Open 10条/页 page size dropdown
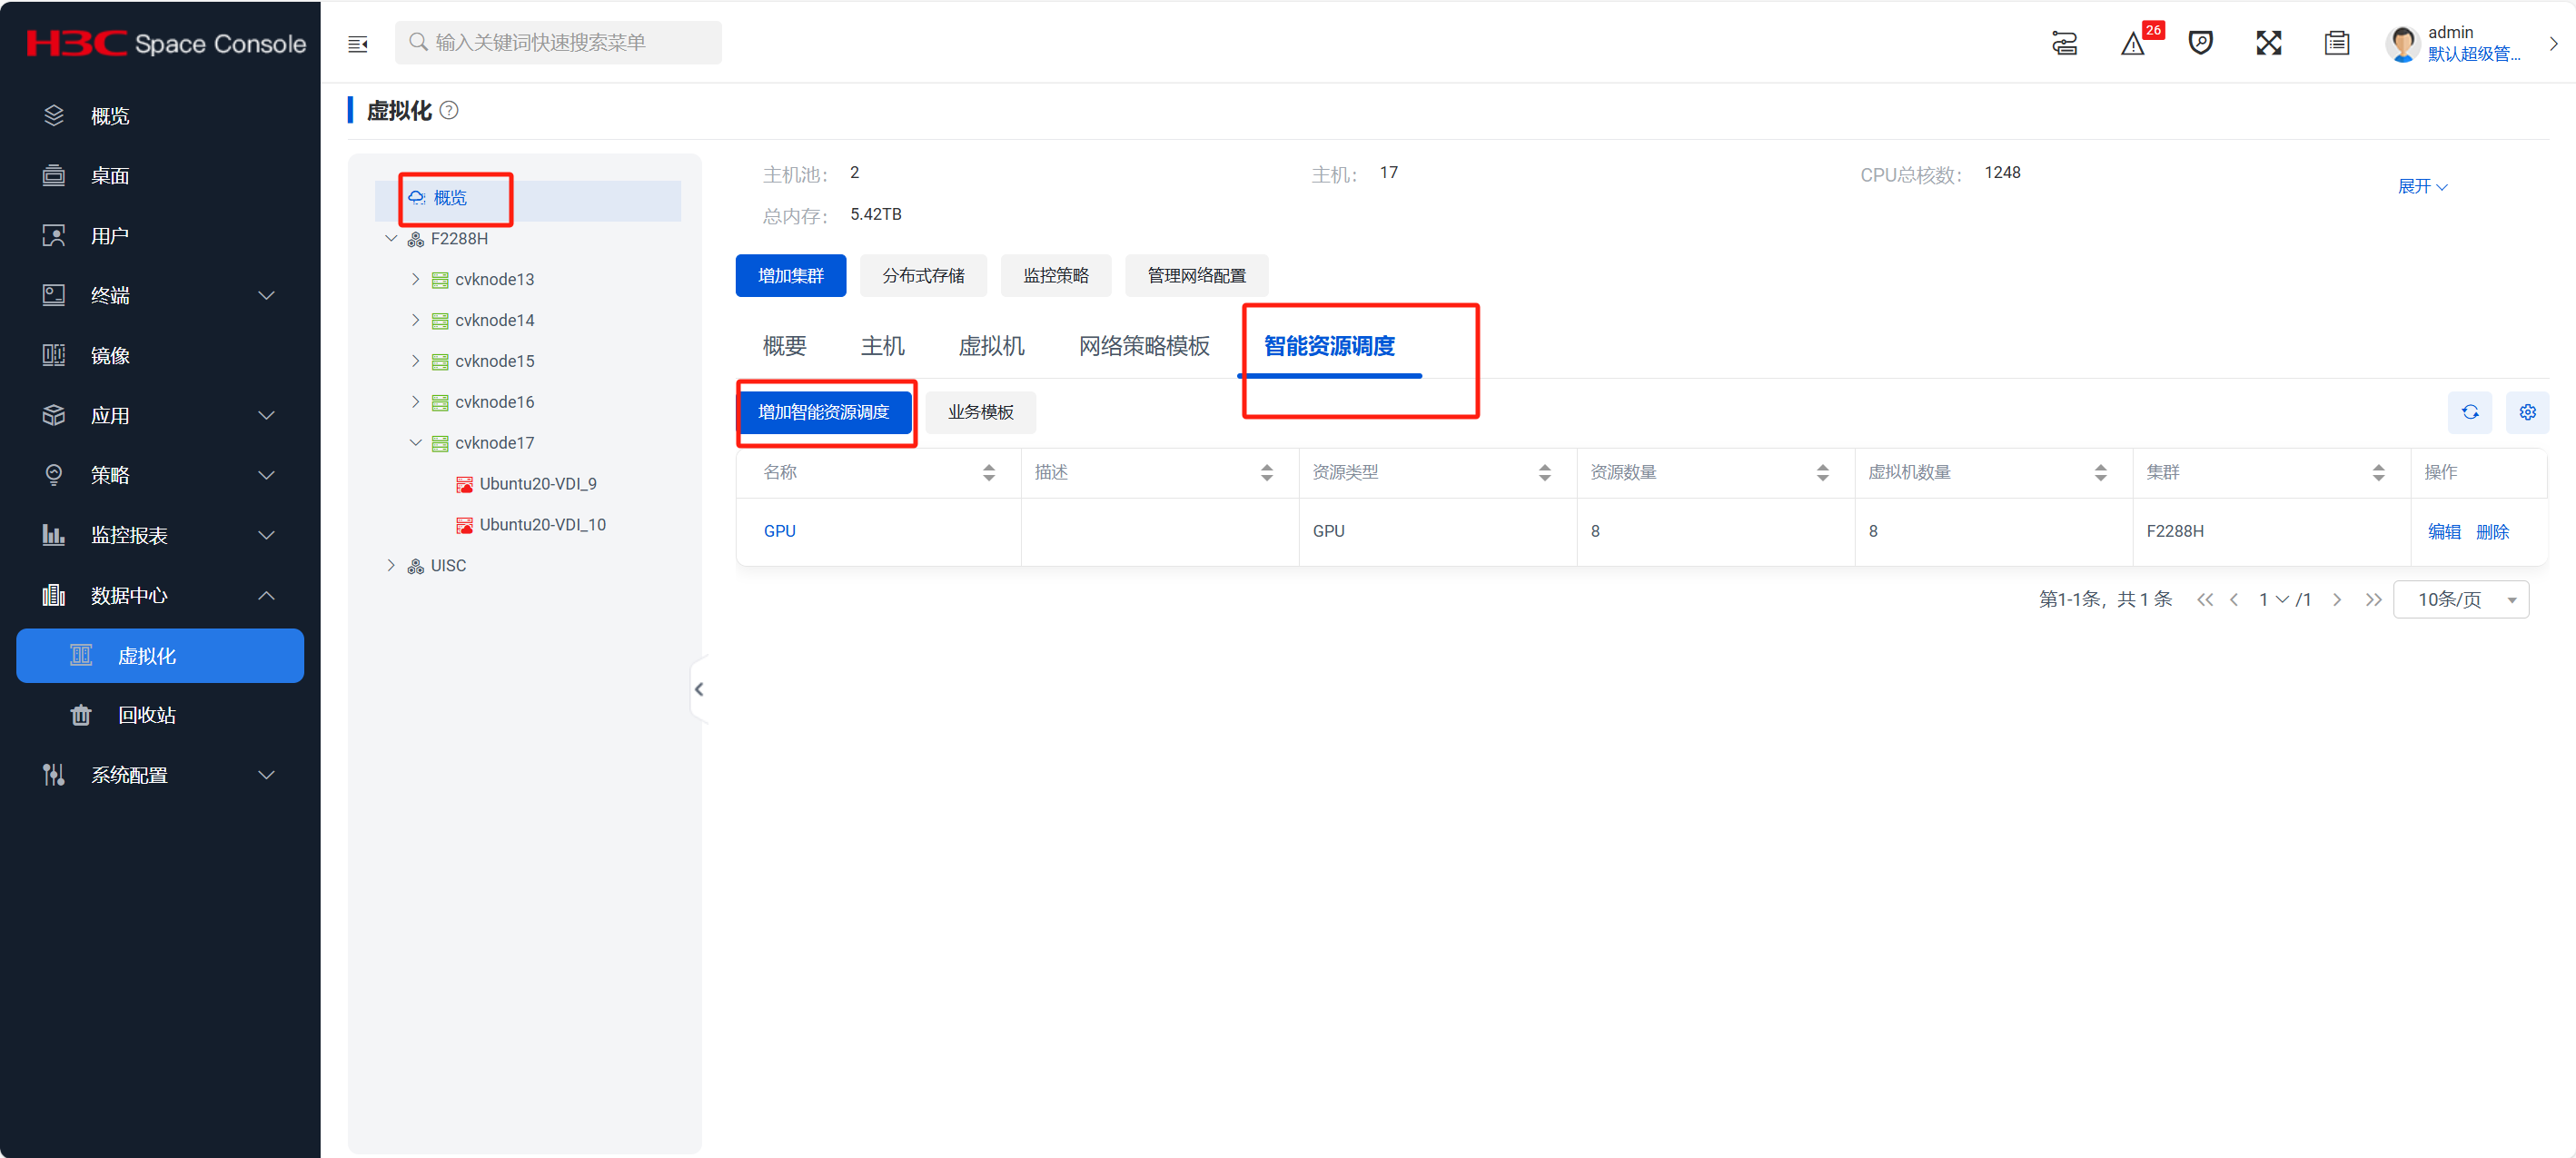 (2460, 600)
